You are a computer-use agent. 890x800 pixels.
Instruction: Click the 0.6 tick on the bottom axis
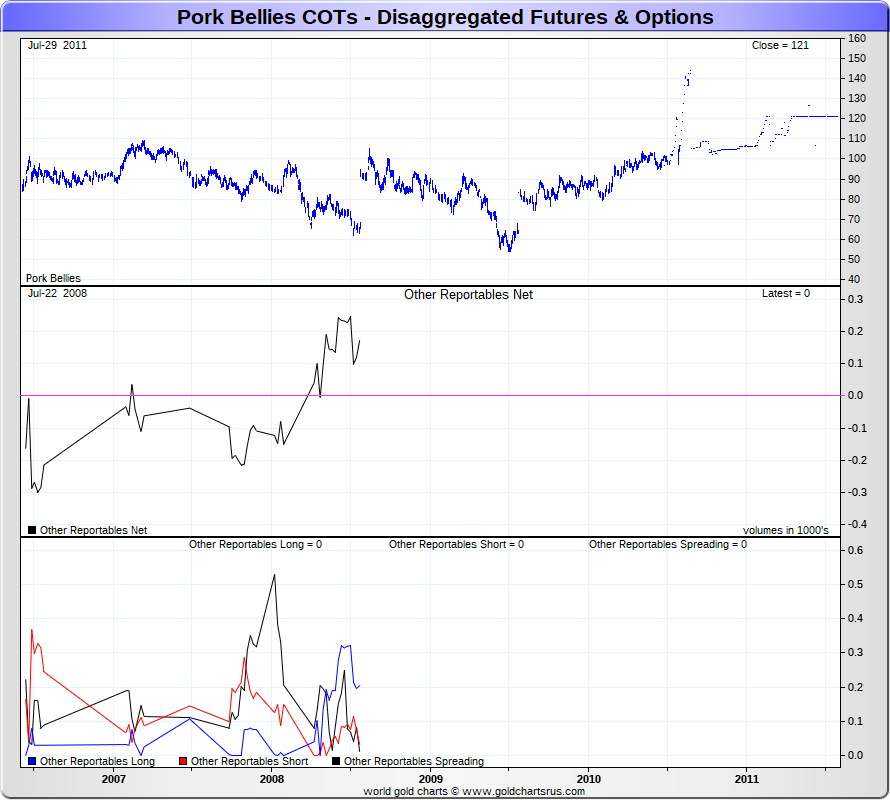tap(855, 550)
